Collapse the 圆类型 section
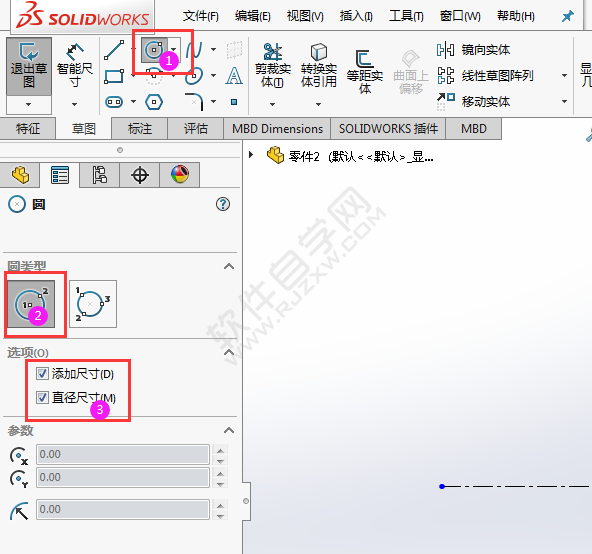592x554 pixels. (229, 266)
